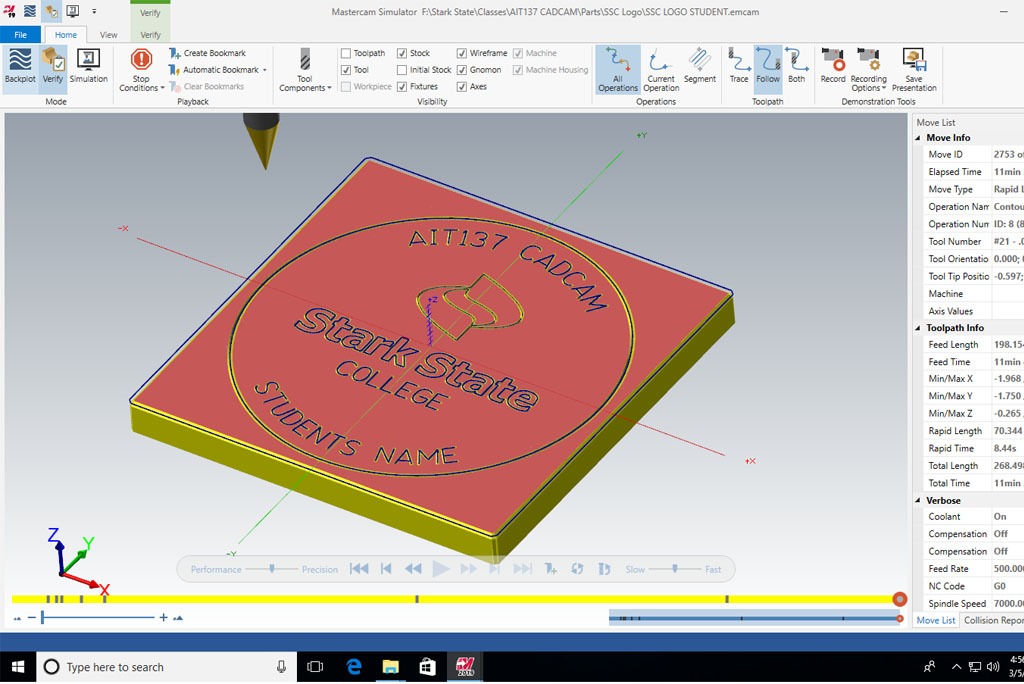This screenshot has height=684, width=1024.
Task: Open Tool Components menu
Action: tap(305, 69)
